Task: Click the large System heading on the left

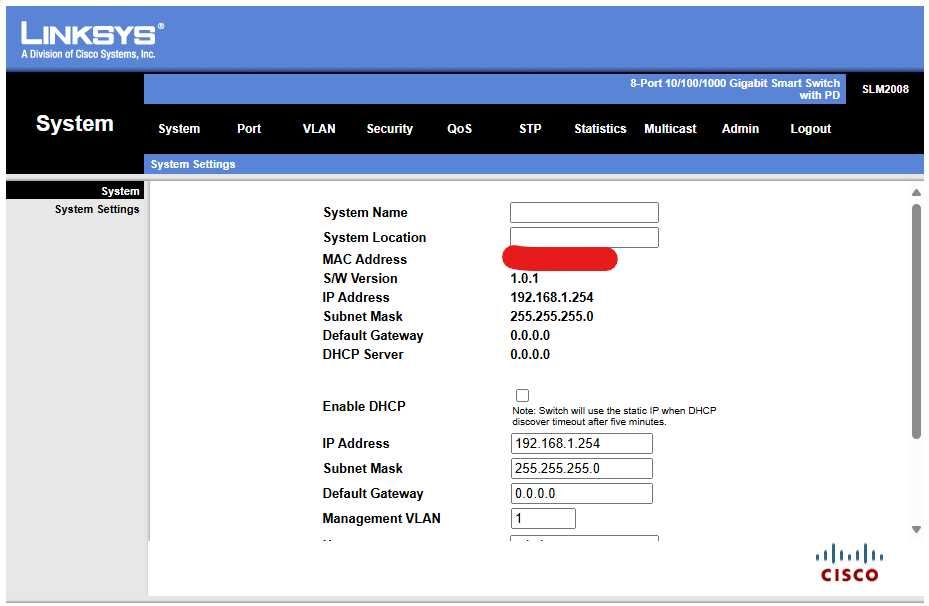Action: click(75, 123)
